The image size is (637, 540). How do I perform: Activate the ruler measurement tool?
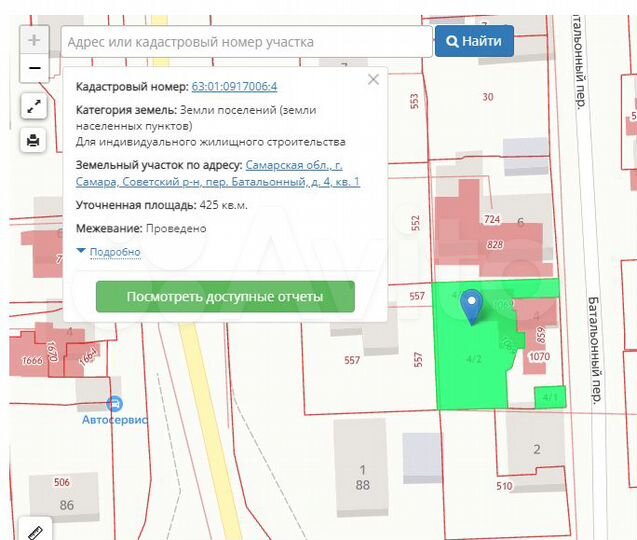[x=35, y=530]
